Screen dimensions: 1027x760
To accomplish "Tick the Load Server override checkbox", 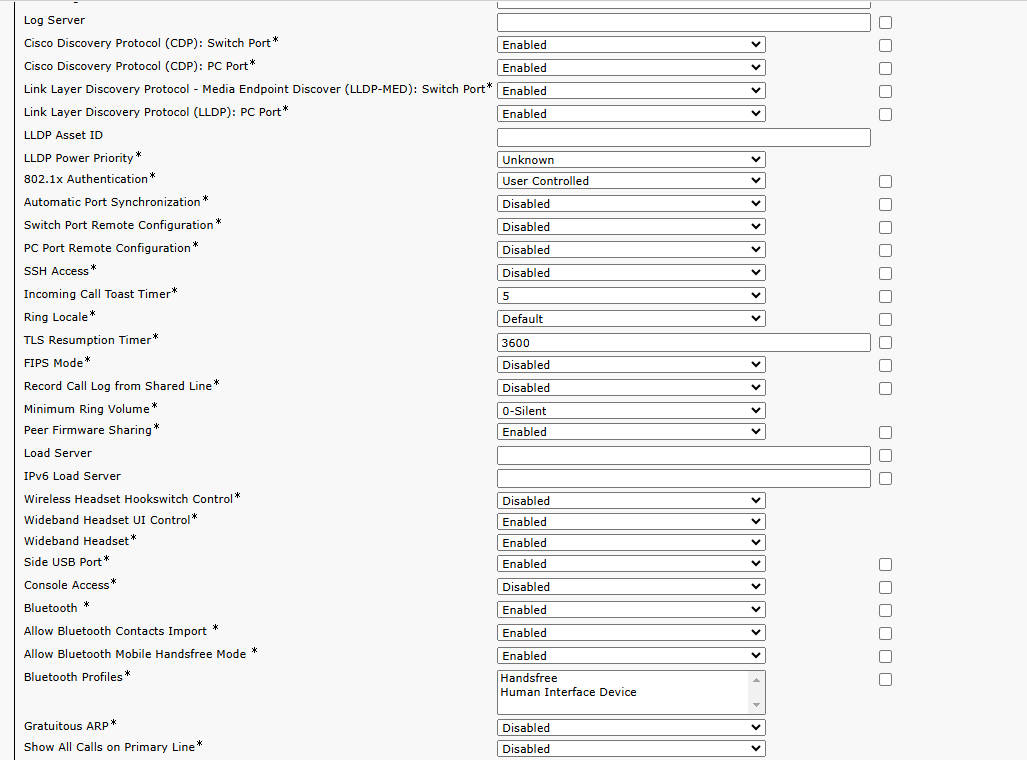I will tap(886, 455).
